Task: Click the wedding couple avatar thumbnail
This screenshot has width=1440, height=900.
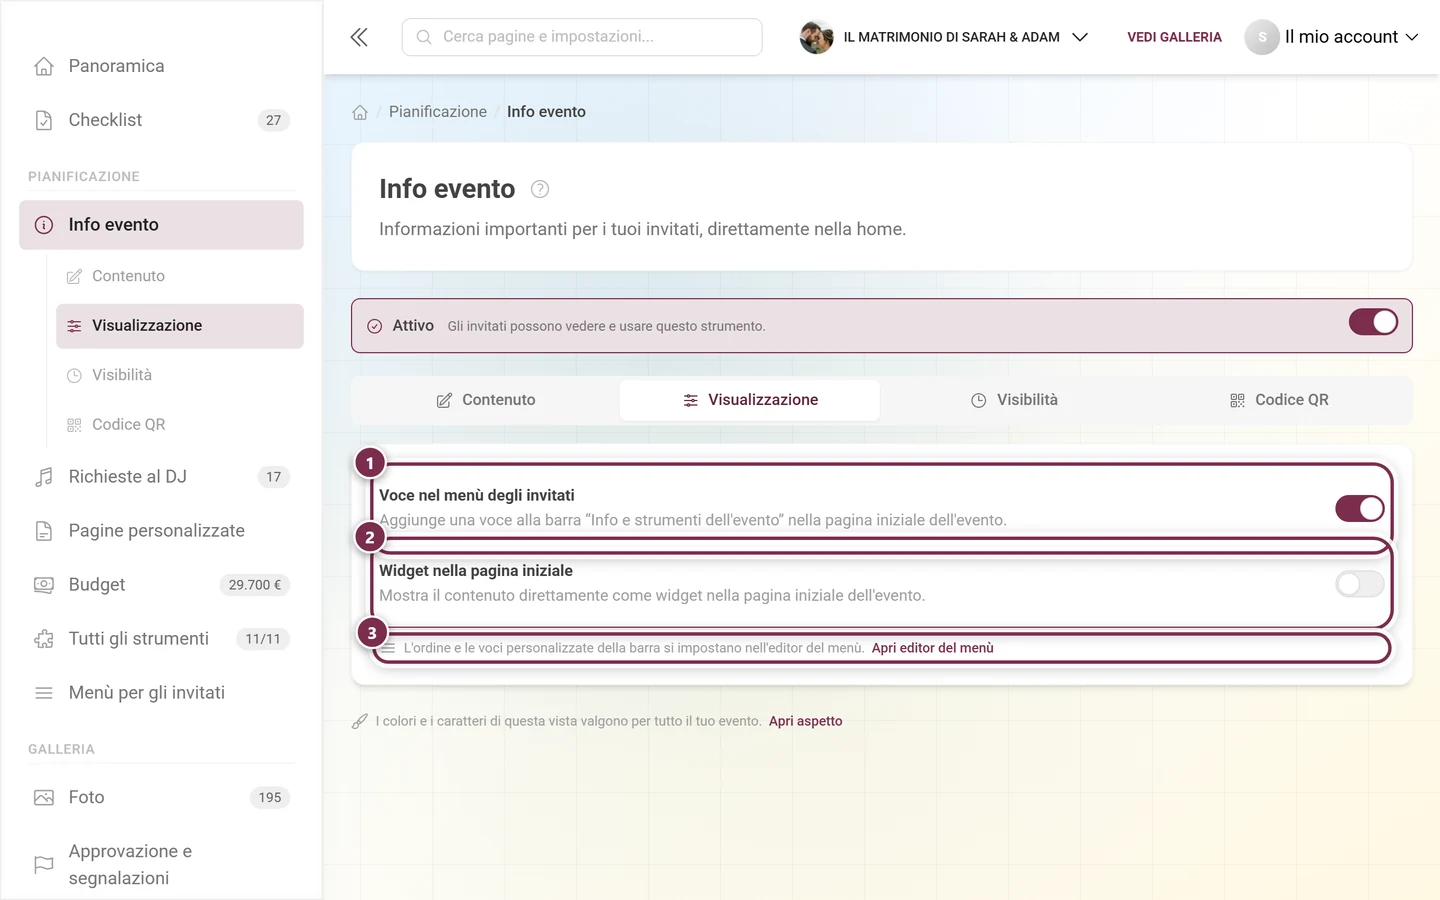Action: [x=816, y=37]
